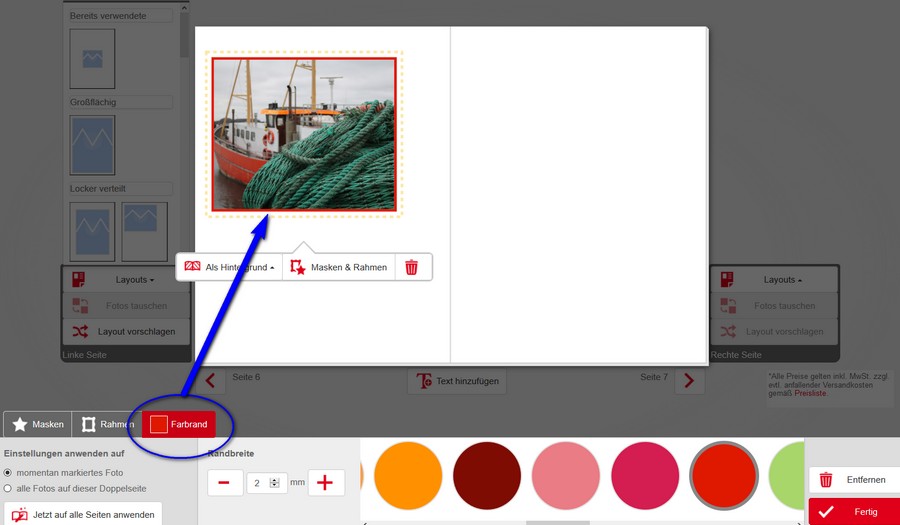Viewport: 900px width, 525px height.
Task: Delete photo with popup trash icon
Action: (412, 267)
